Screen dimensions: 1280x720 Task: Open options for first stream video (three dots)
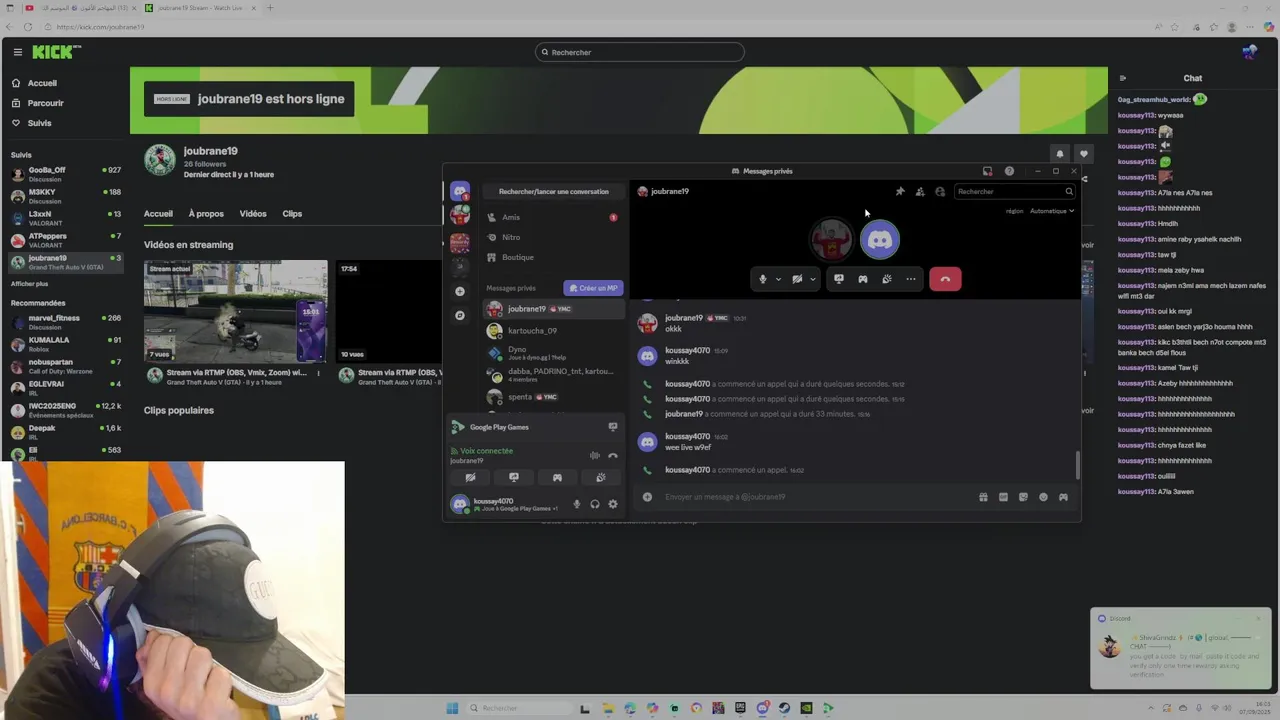coord(319,374)
